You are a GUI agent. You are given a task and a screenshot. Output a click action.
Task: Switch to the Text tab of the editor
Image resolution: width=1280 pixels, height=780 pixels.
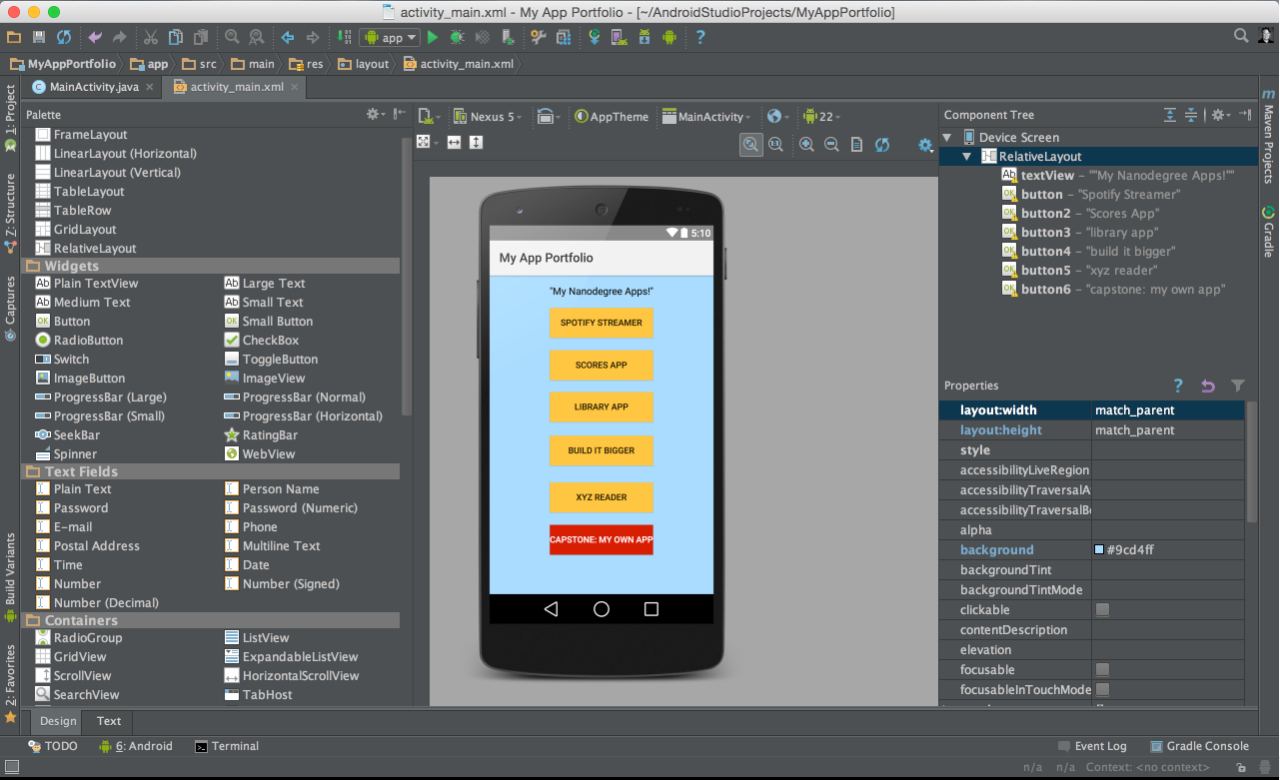[x=107, y=721]
